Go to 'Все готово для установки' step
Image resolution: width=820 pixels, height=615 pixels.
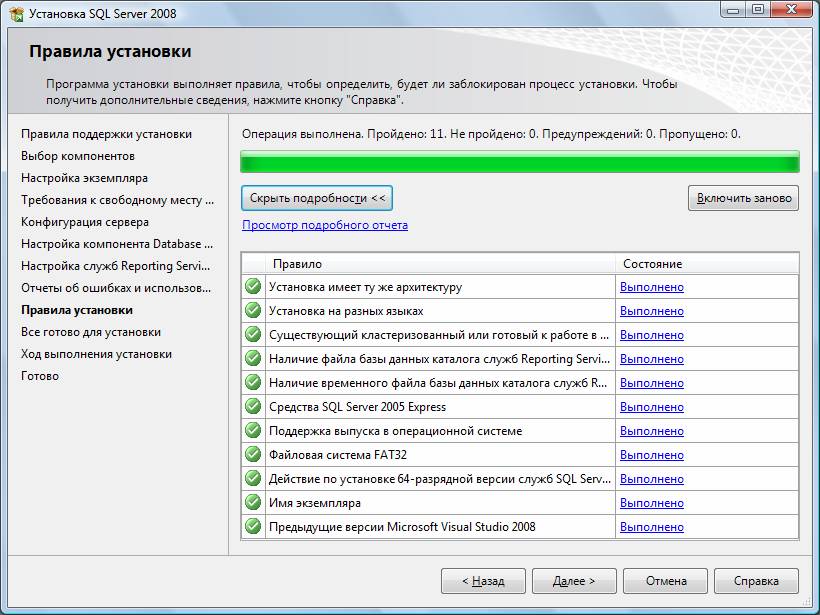[91, 332]
